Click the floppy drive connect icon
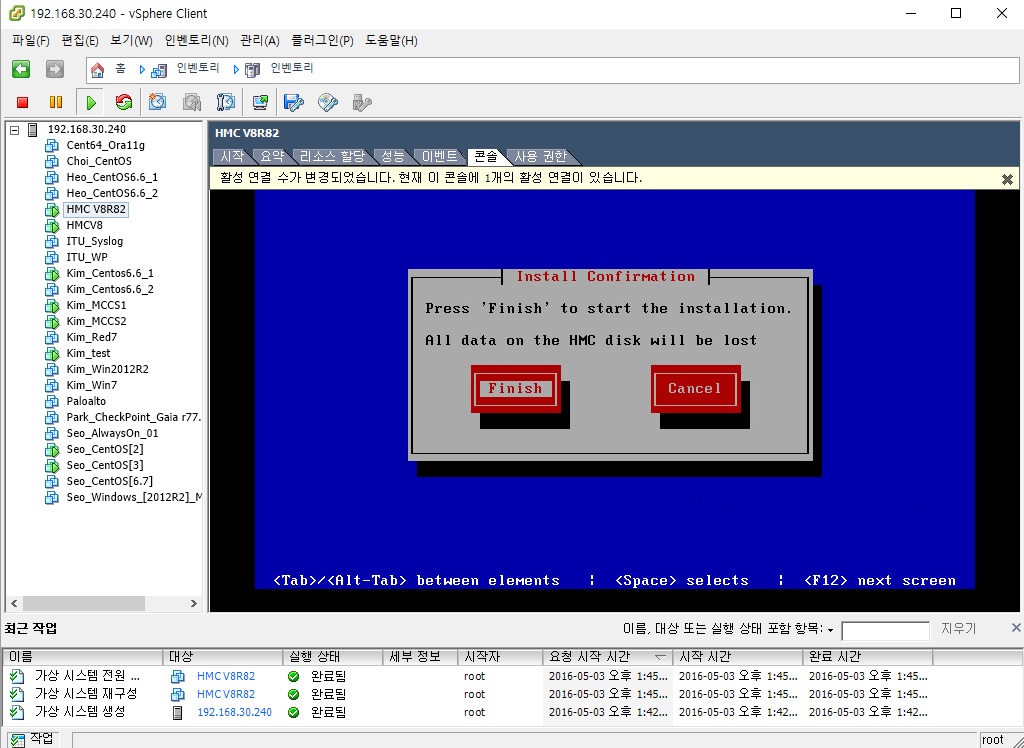Image resolution: width=1024 pixels, height=748 pixels. [293, 102]
